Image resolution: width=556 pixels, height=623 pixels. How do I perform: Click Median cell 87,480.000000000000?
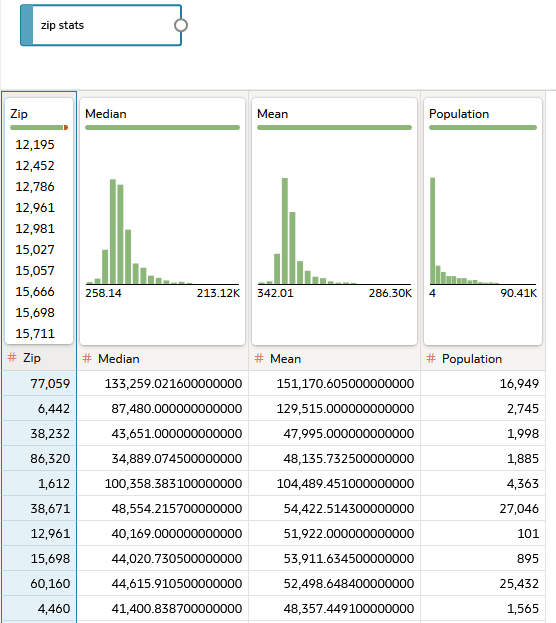pos(163,408)
